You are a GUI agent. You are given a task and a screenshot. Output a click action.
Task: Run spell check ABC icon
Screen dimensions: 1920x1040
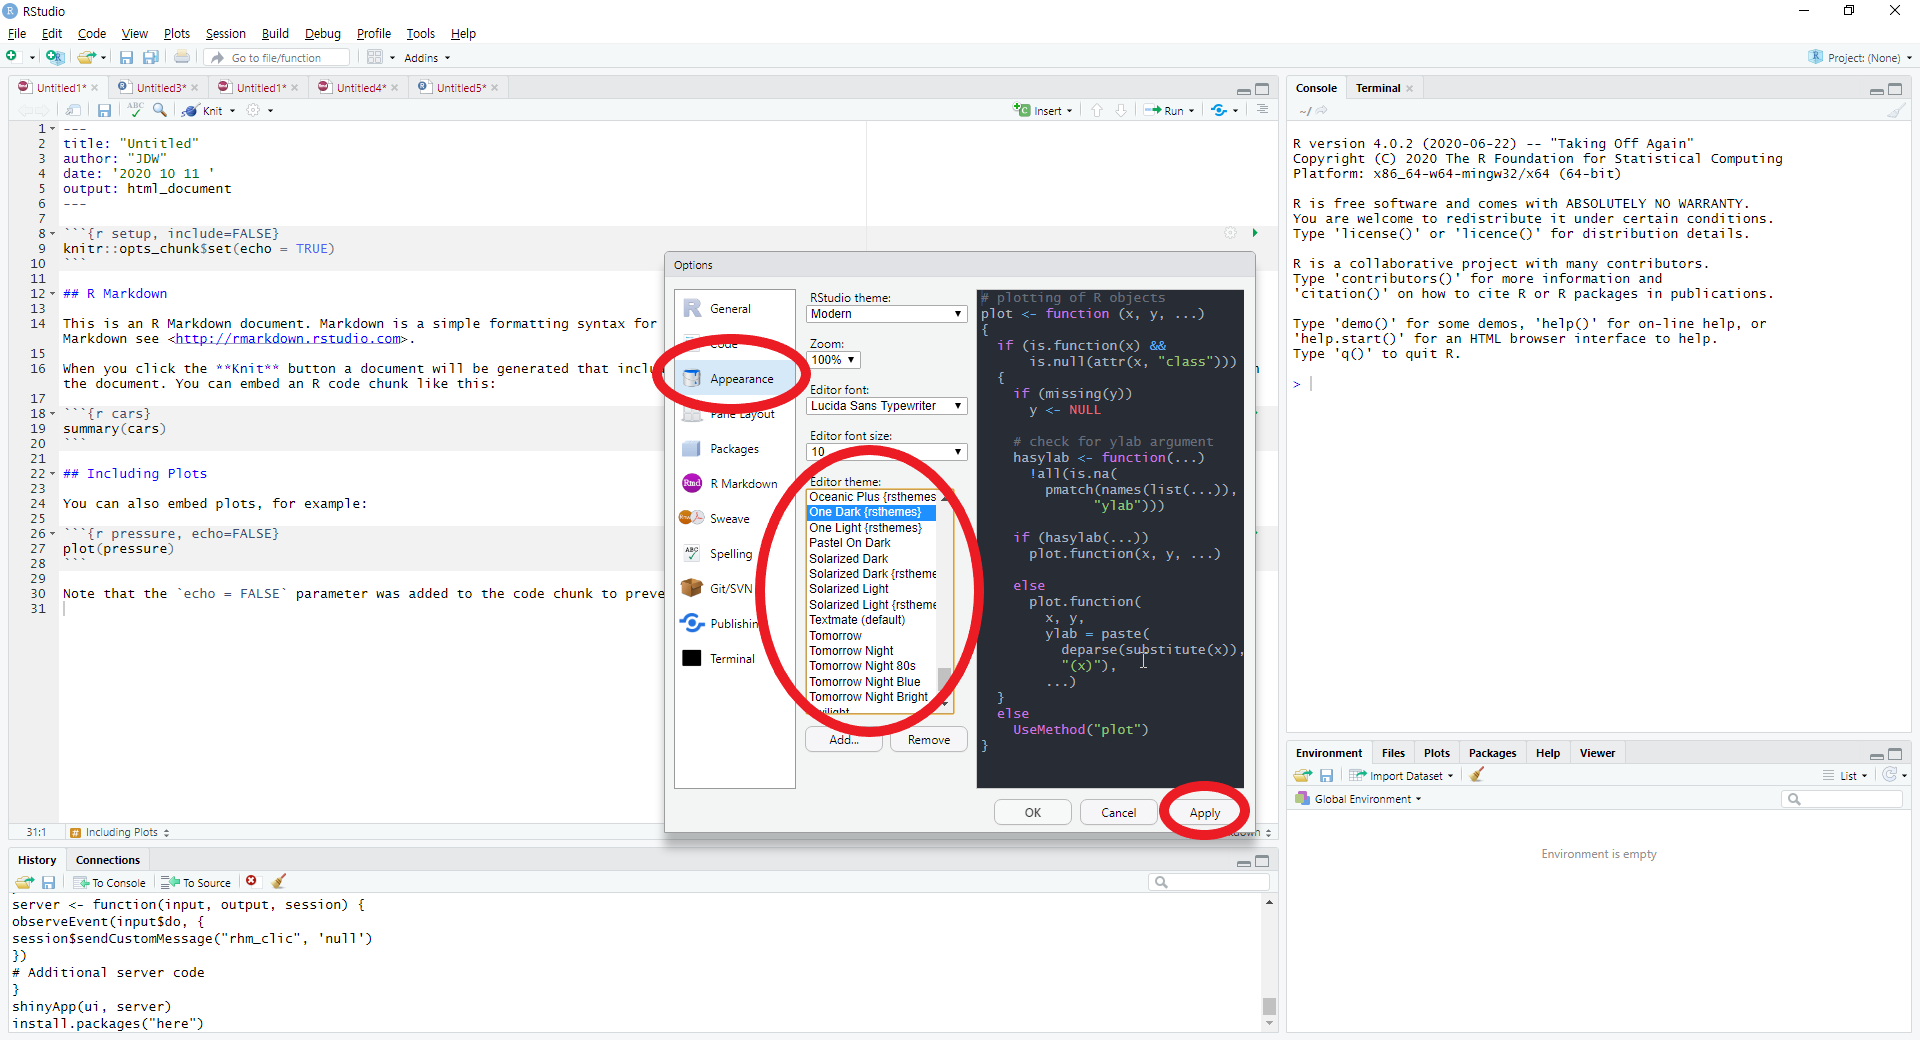[135, 110]
